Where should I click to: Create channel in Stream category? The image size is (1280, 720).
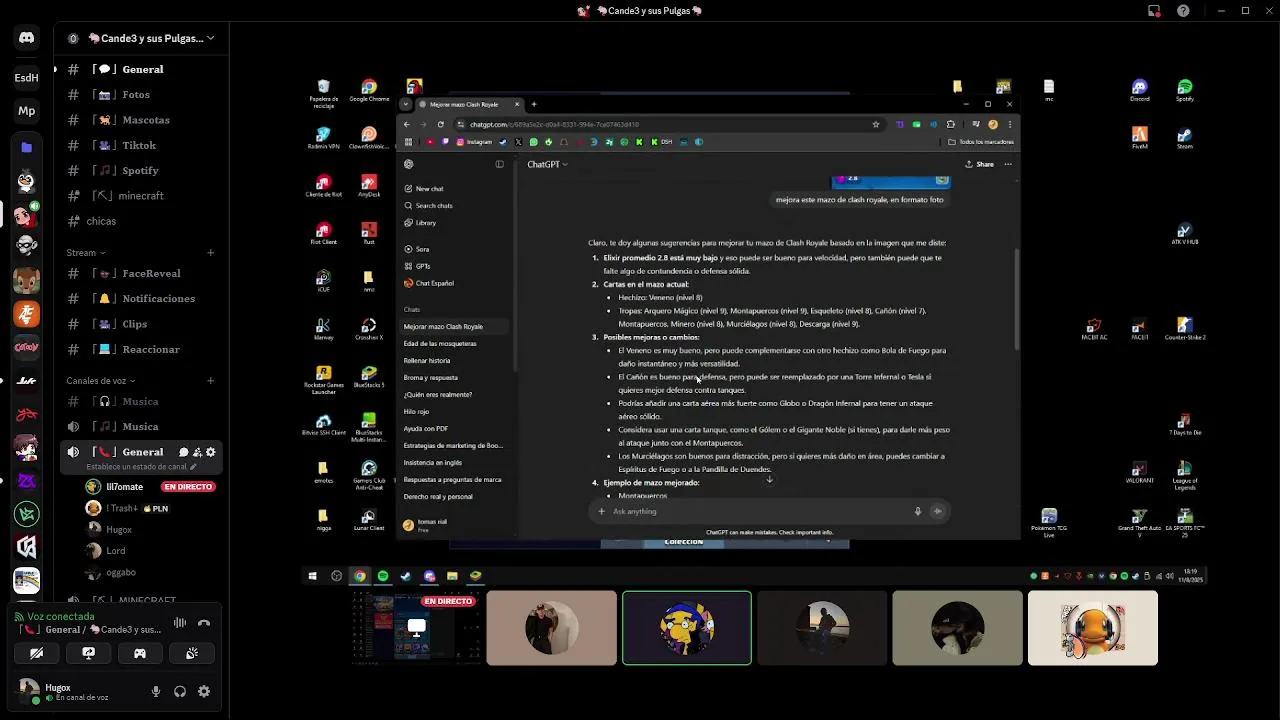tap(210, 253)
